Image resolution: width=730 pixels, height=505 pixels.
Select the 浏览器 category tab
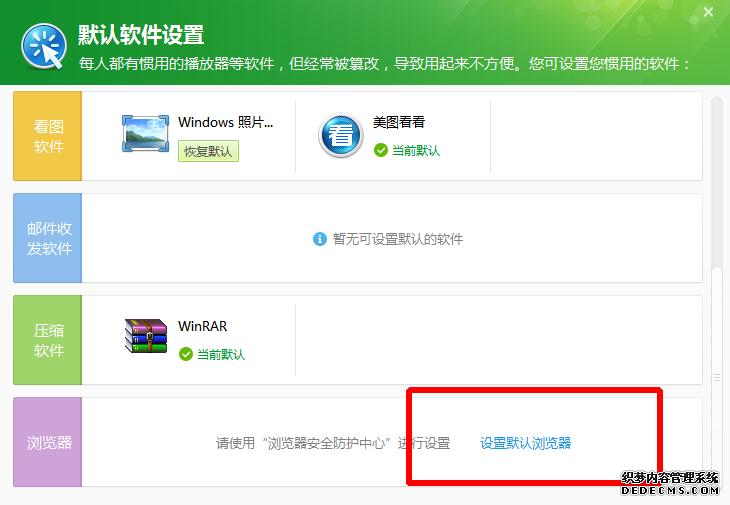coord(48,442)
